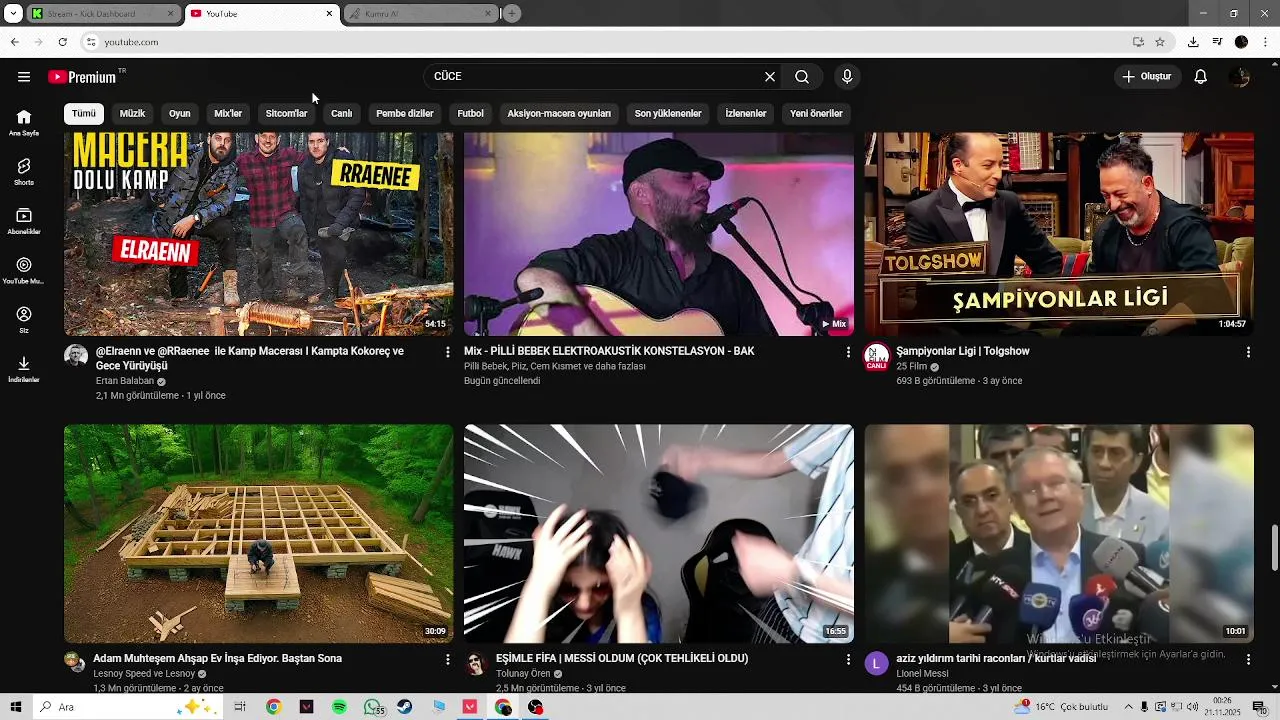Click the Ertan Balaban channel avatar

pos(76,356)
